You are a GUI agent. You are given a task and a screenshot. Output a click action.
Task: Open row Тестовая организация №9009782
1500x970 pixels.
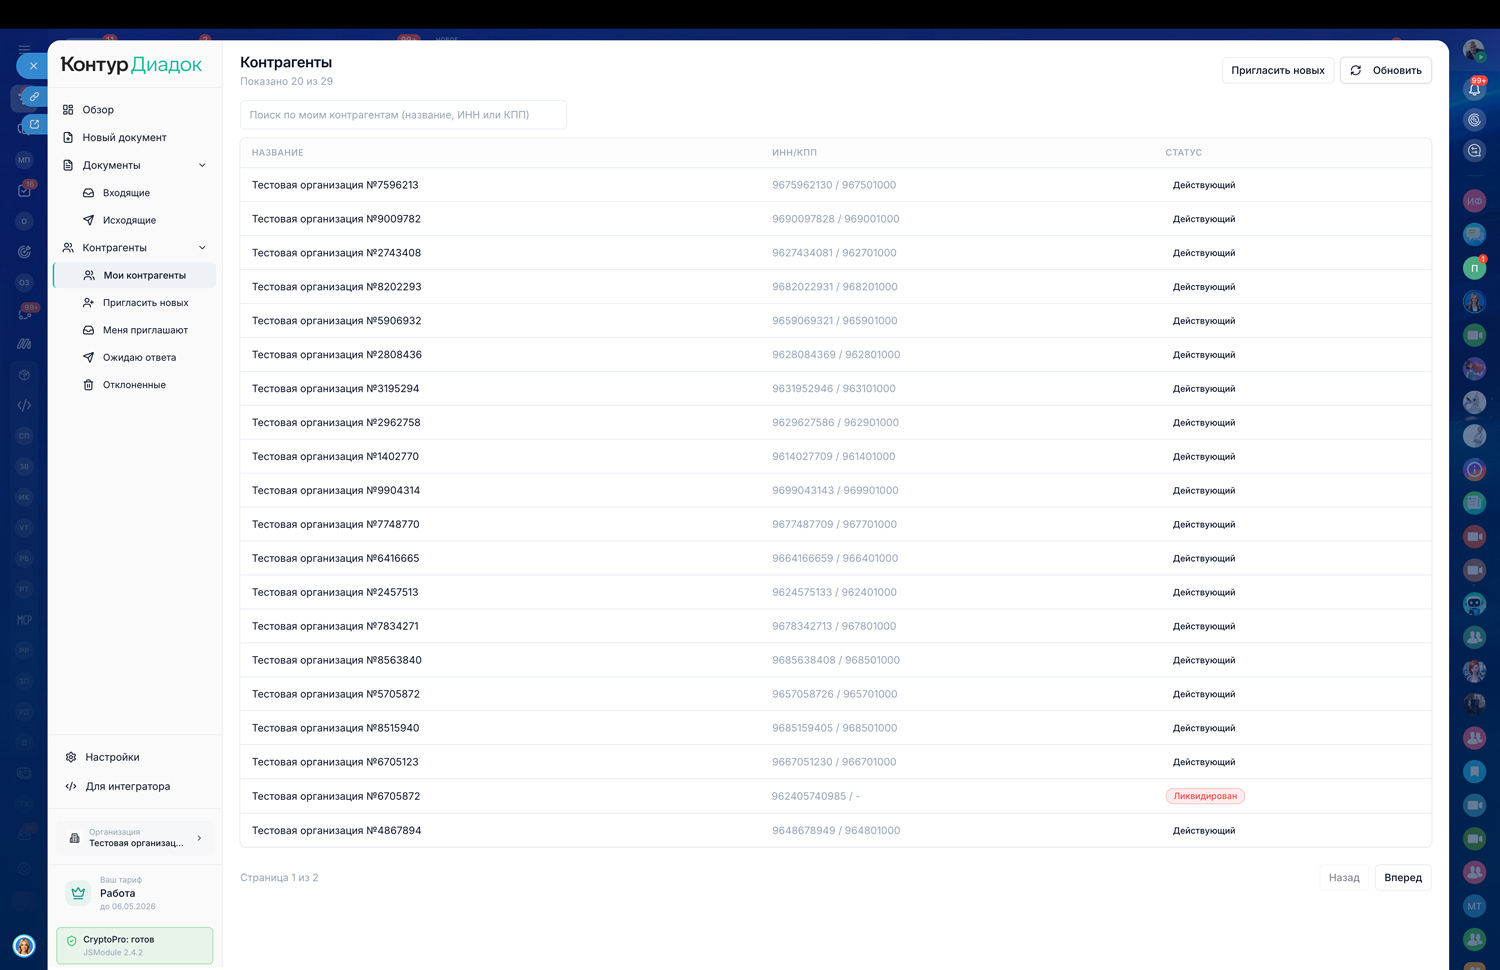(836, 219)
